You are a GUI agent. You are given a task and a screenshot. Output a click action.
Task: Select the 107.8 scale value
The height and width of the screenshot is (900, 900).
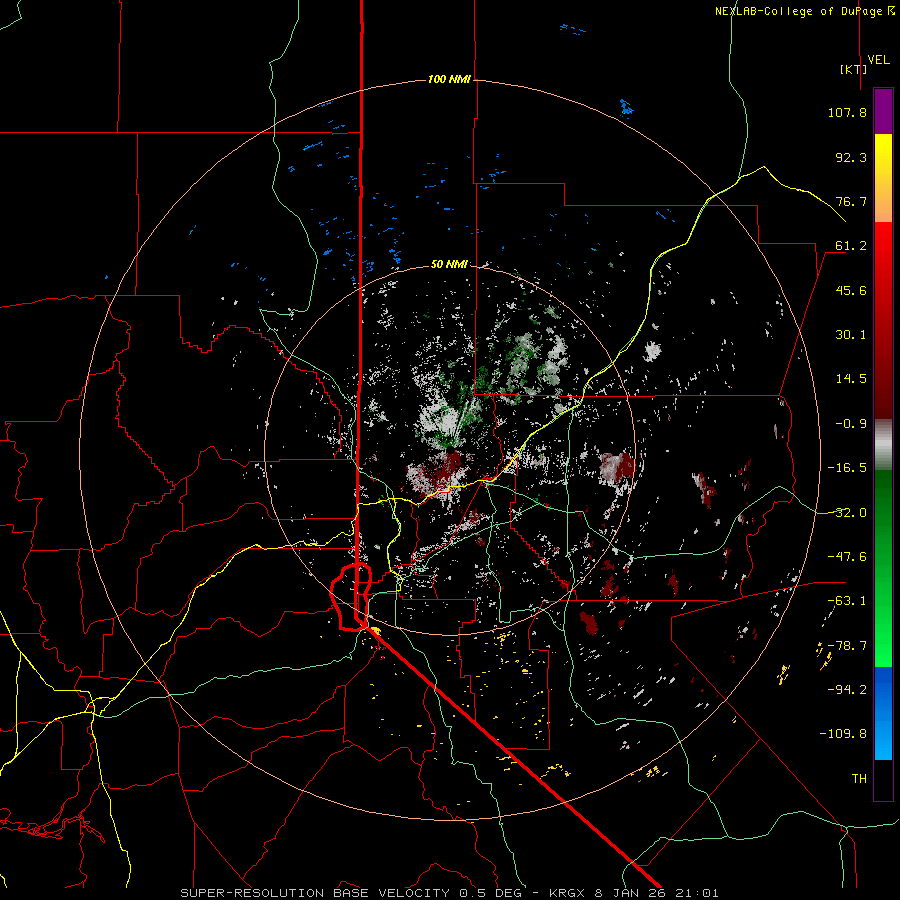pos(847,112)
